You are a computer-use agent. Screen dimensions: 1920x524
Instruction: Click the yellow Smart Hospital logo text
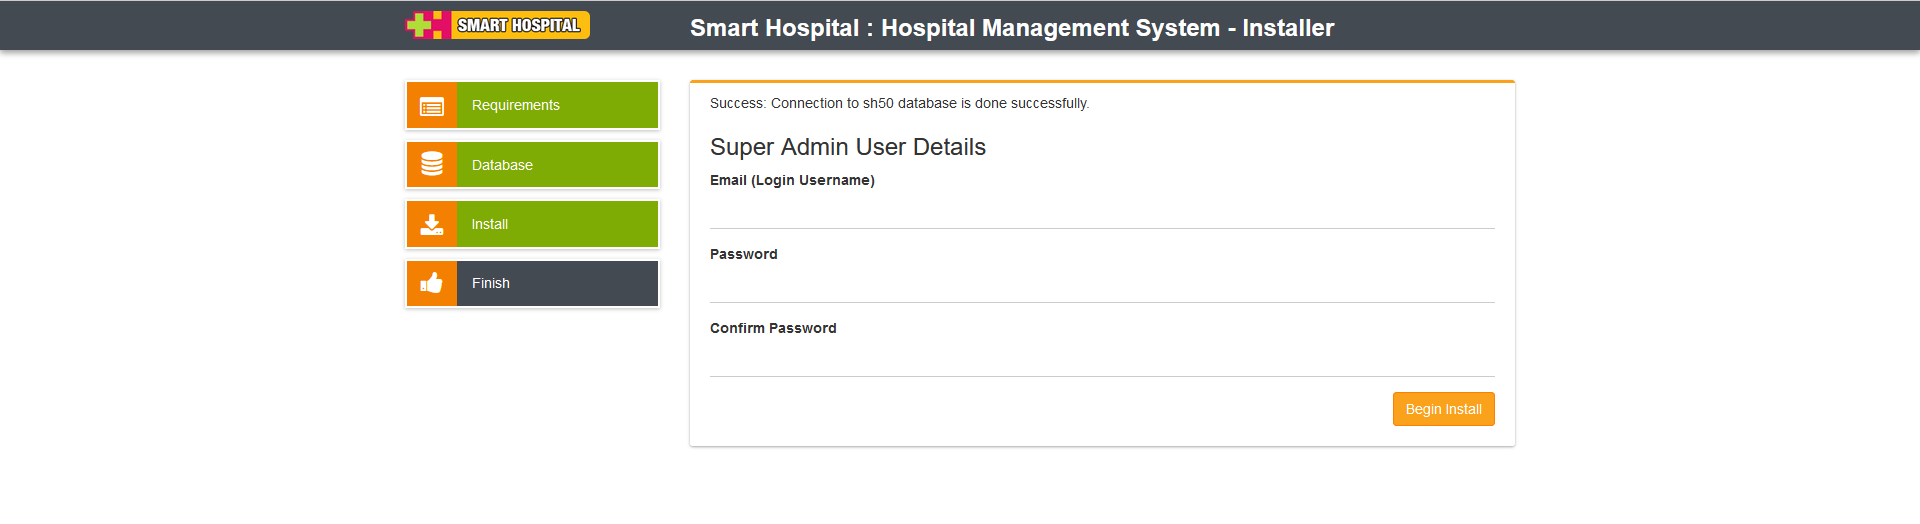click(519, 25)
